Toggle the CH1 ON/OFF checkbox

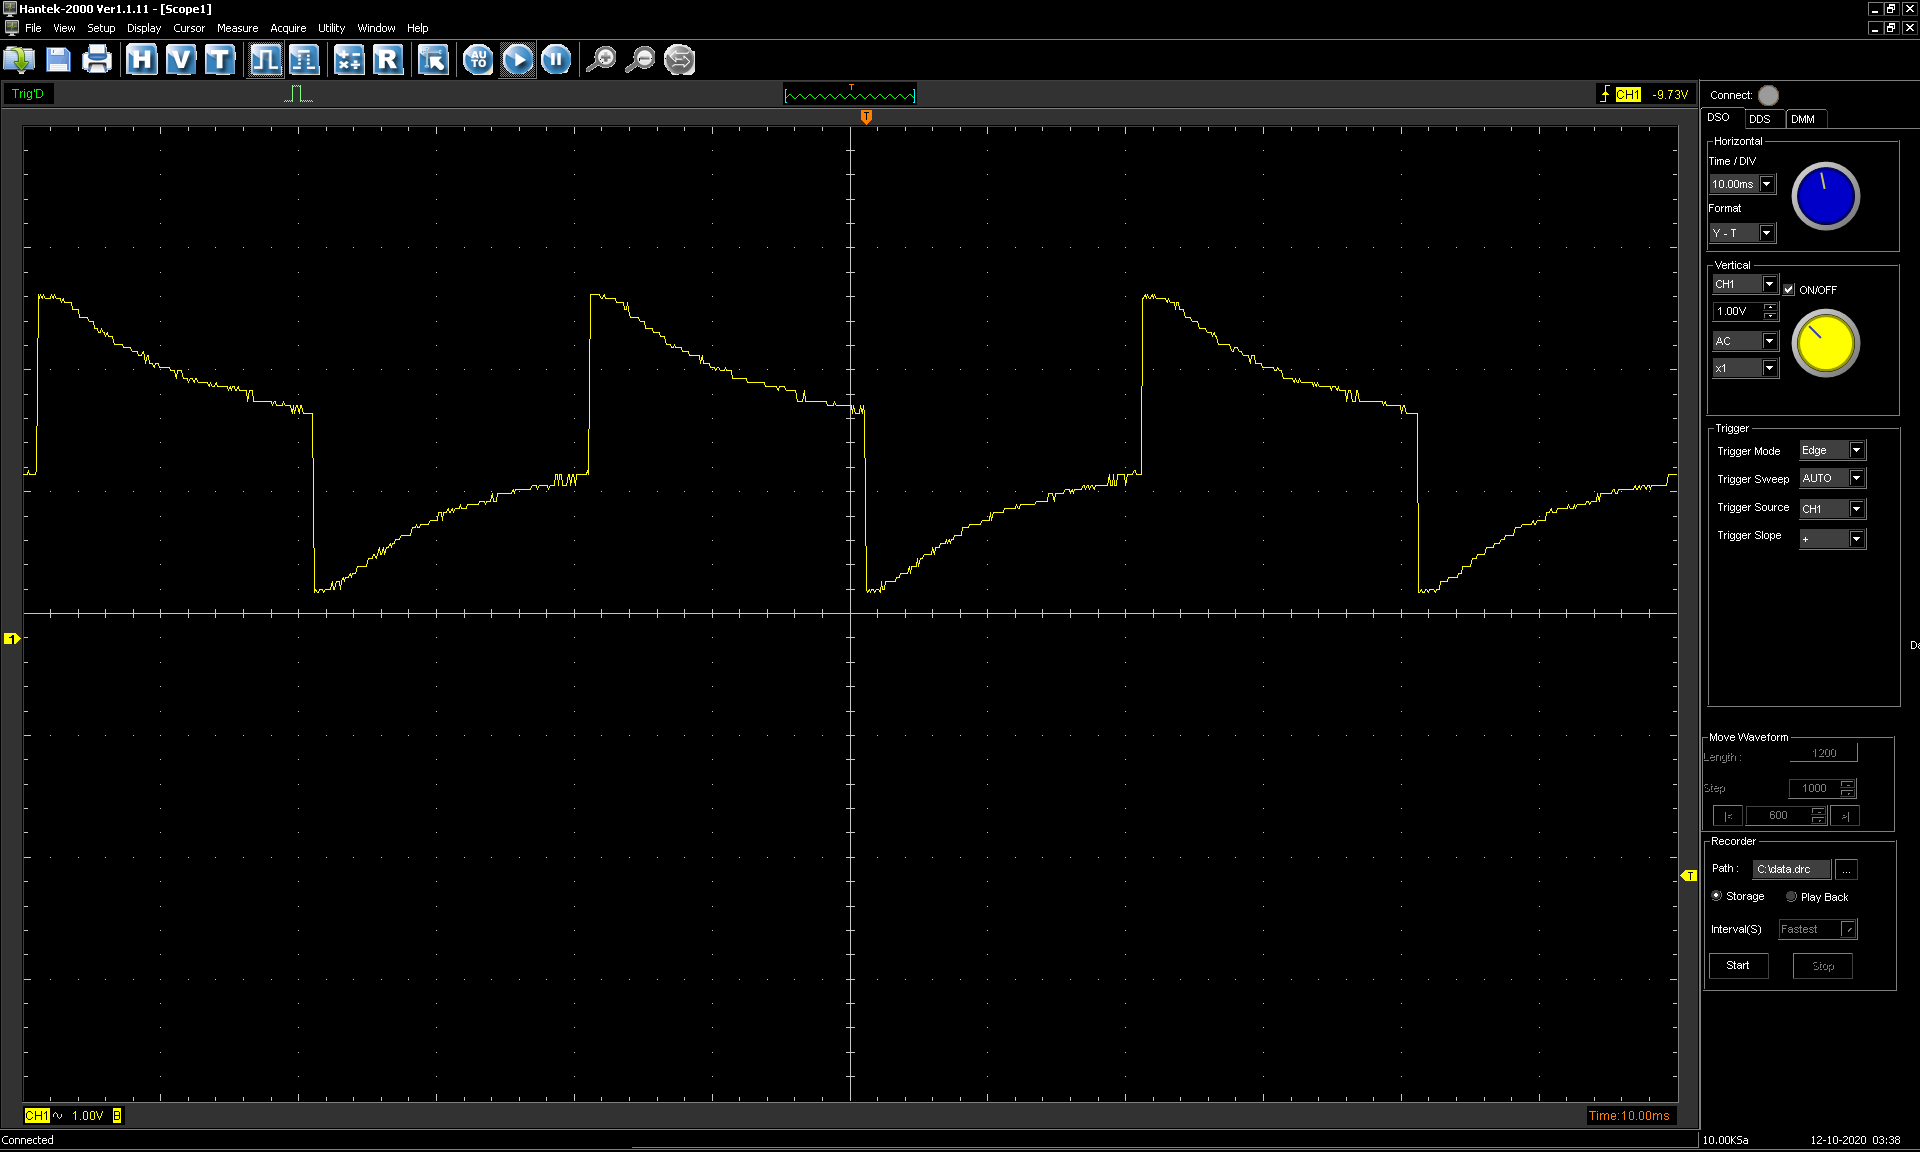point(1789,290)
